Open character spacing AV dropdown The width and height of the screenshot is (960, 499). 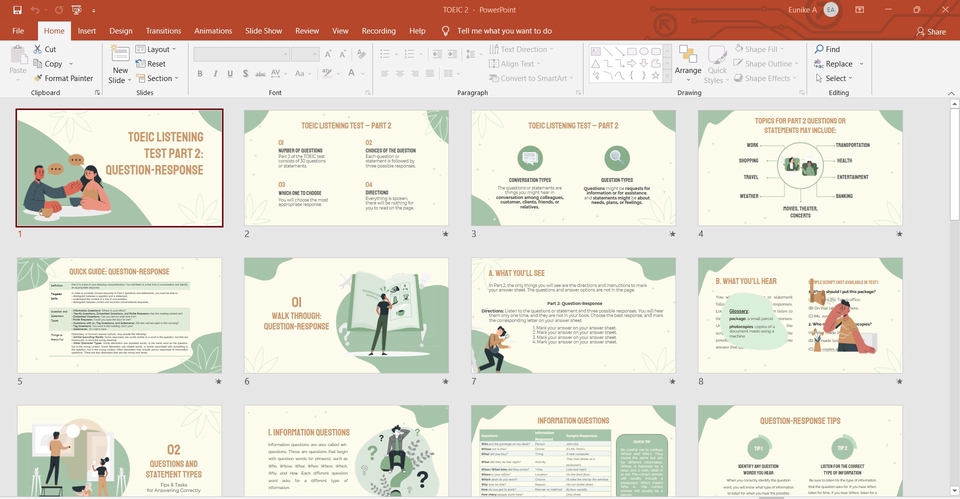278,73
